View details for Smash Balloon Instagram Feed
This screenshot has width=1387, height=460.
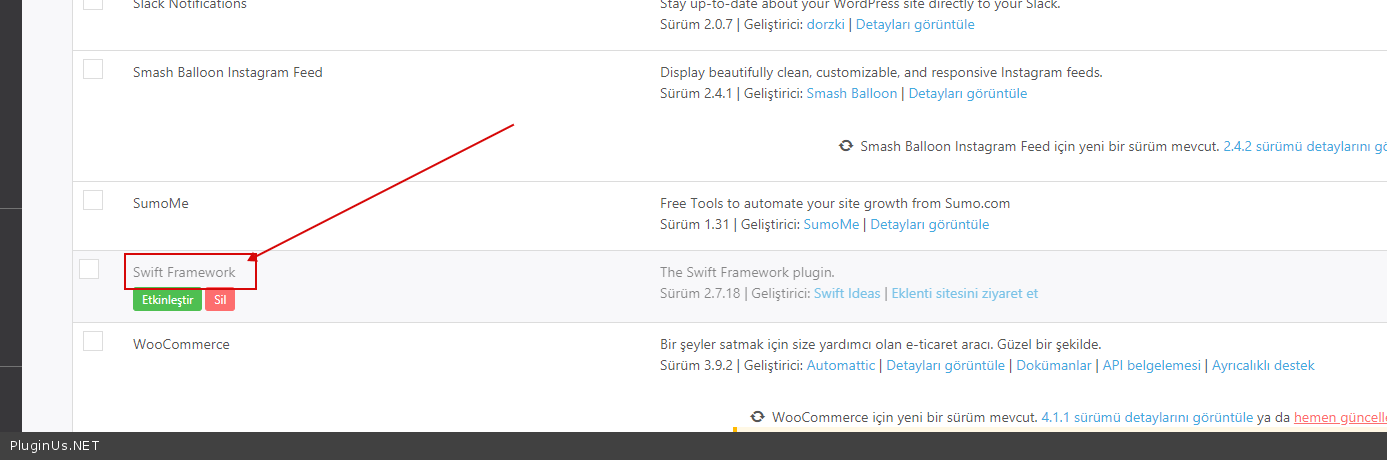click(x=968, y=94)
